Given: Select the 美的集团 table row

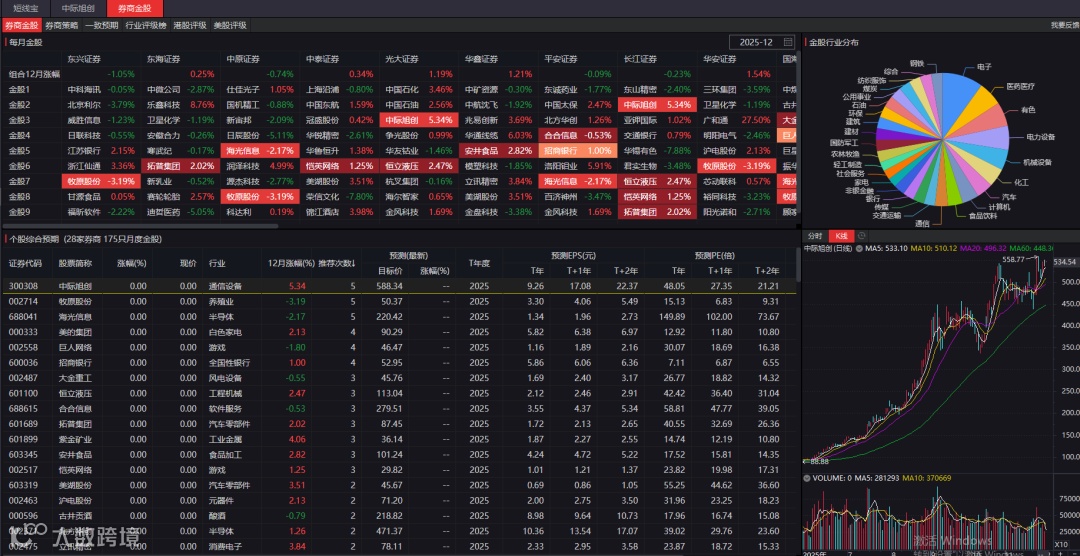Looking at the screenshot, I should click(x=398, y=332).
